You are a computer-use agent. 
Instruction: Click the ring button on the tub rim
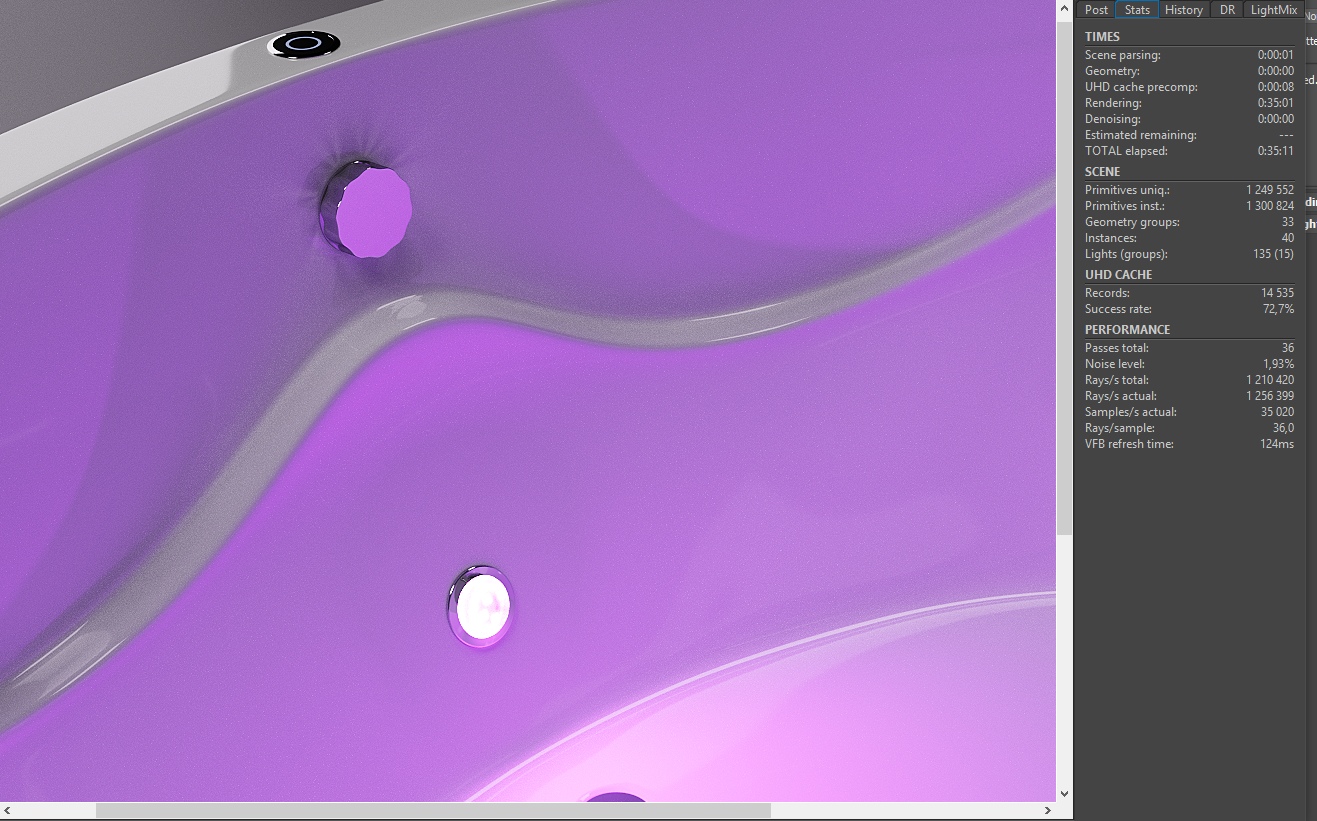(304, 44)
